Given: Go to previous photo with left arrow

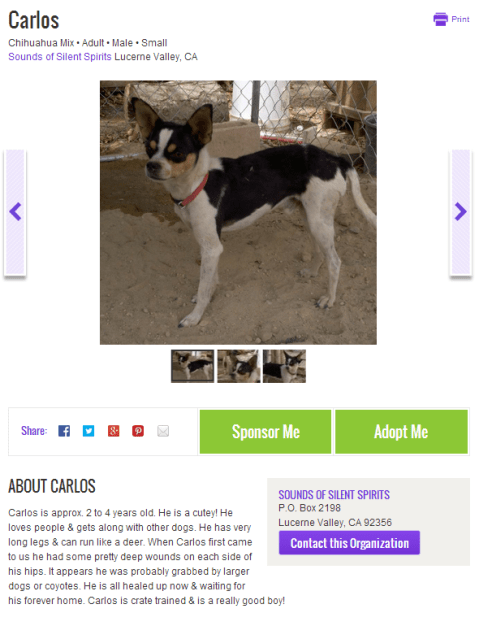Looking at the screenshot, I should point(15,212).
